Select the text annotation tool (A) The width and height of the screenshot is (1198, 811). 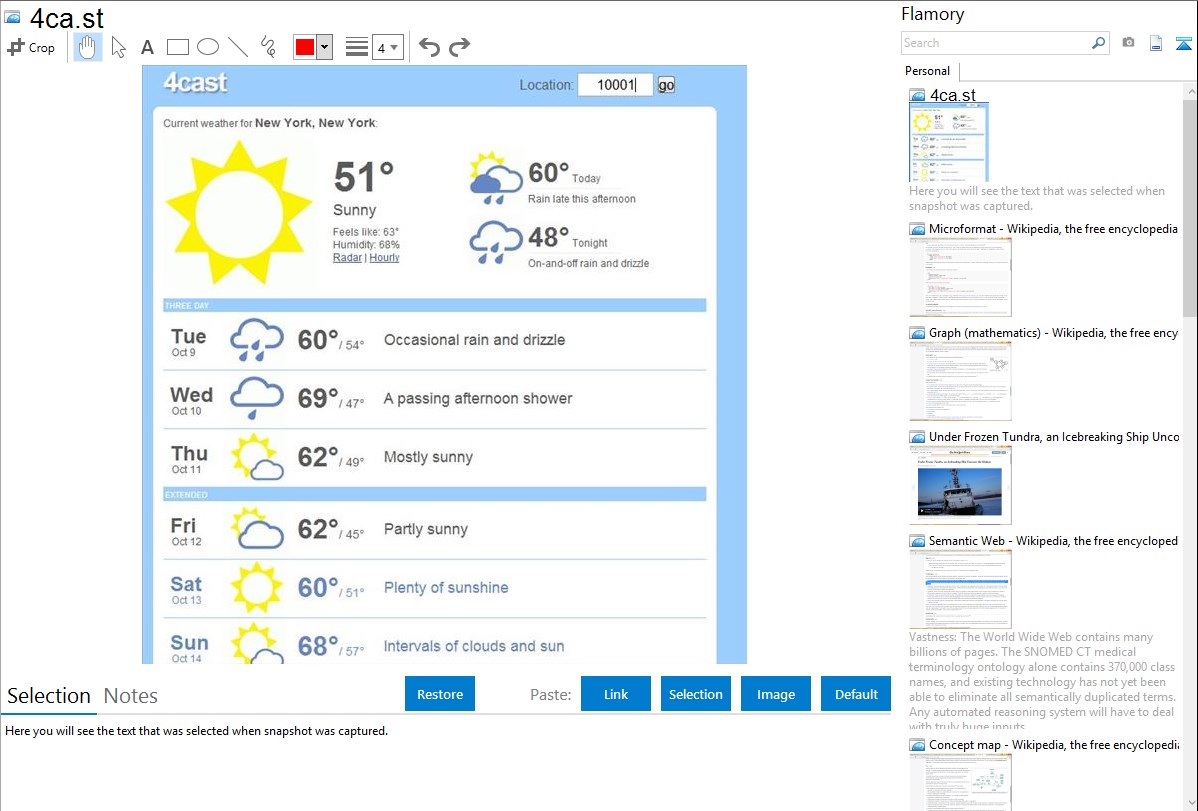coord(147,47)
